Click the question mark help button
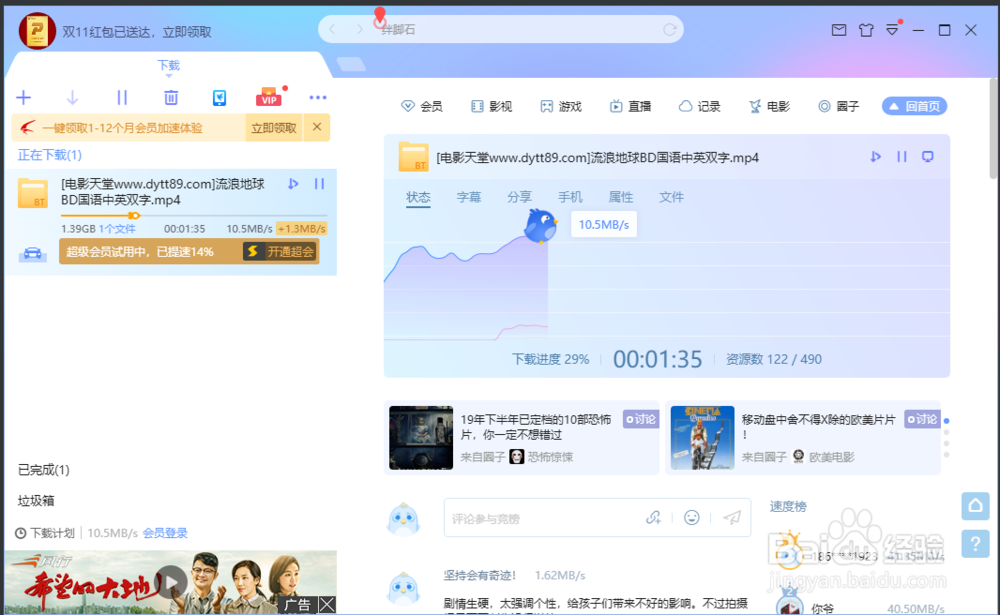 coord(975,544)
